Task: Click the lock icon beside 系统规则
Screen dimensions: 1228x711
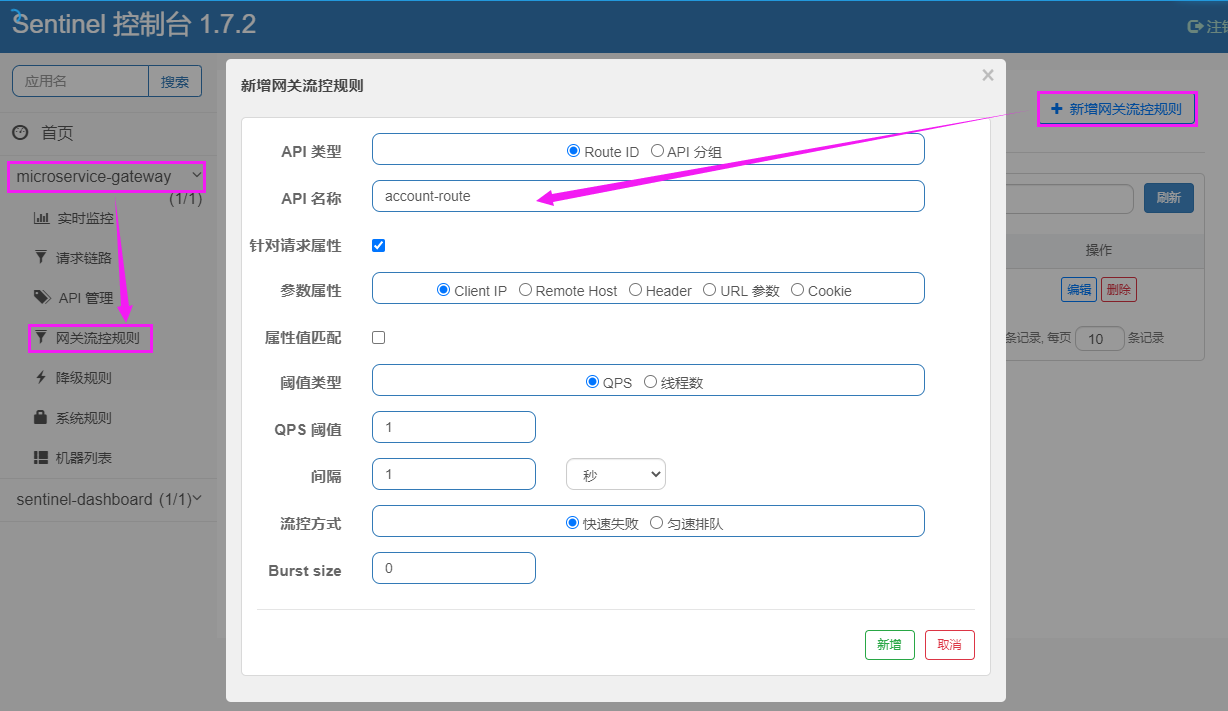Action: point(41,417)
